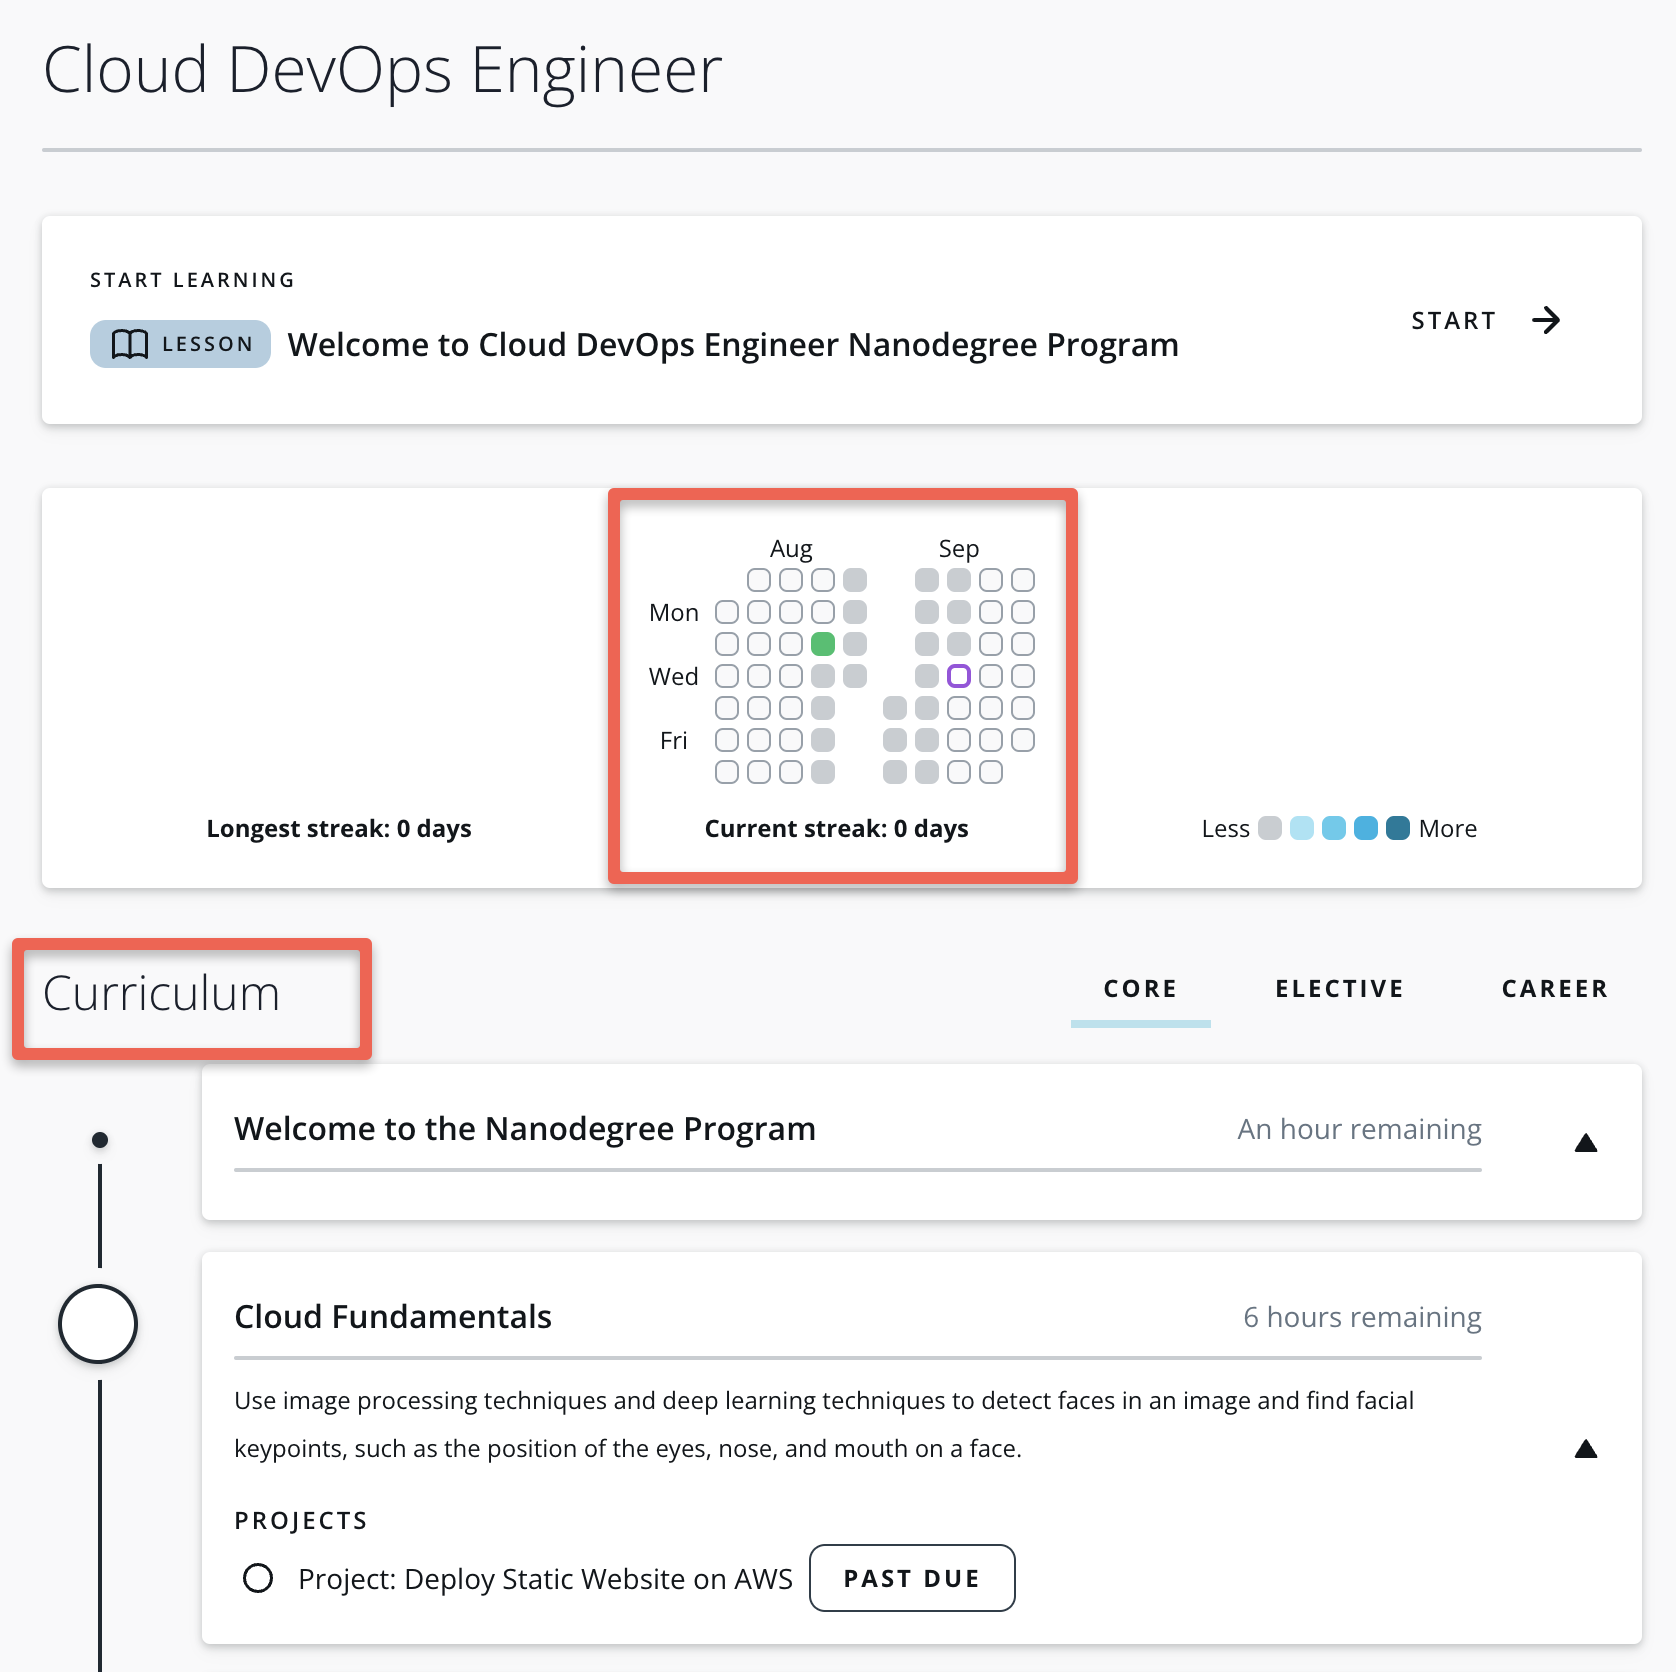Viewport: 1676px width, 1672px height.
Task: Open the CAREER tab
Action: point(1554,989)
